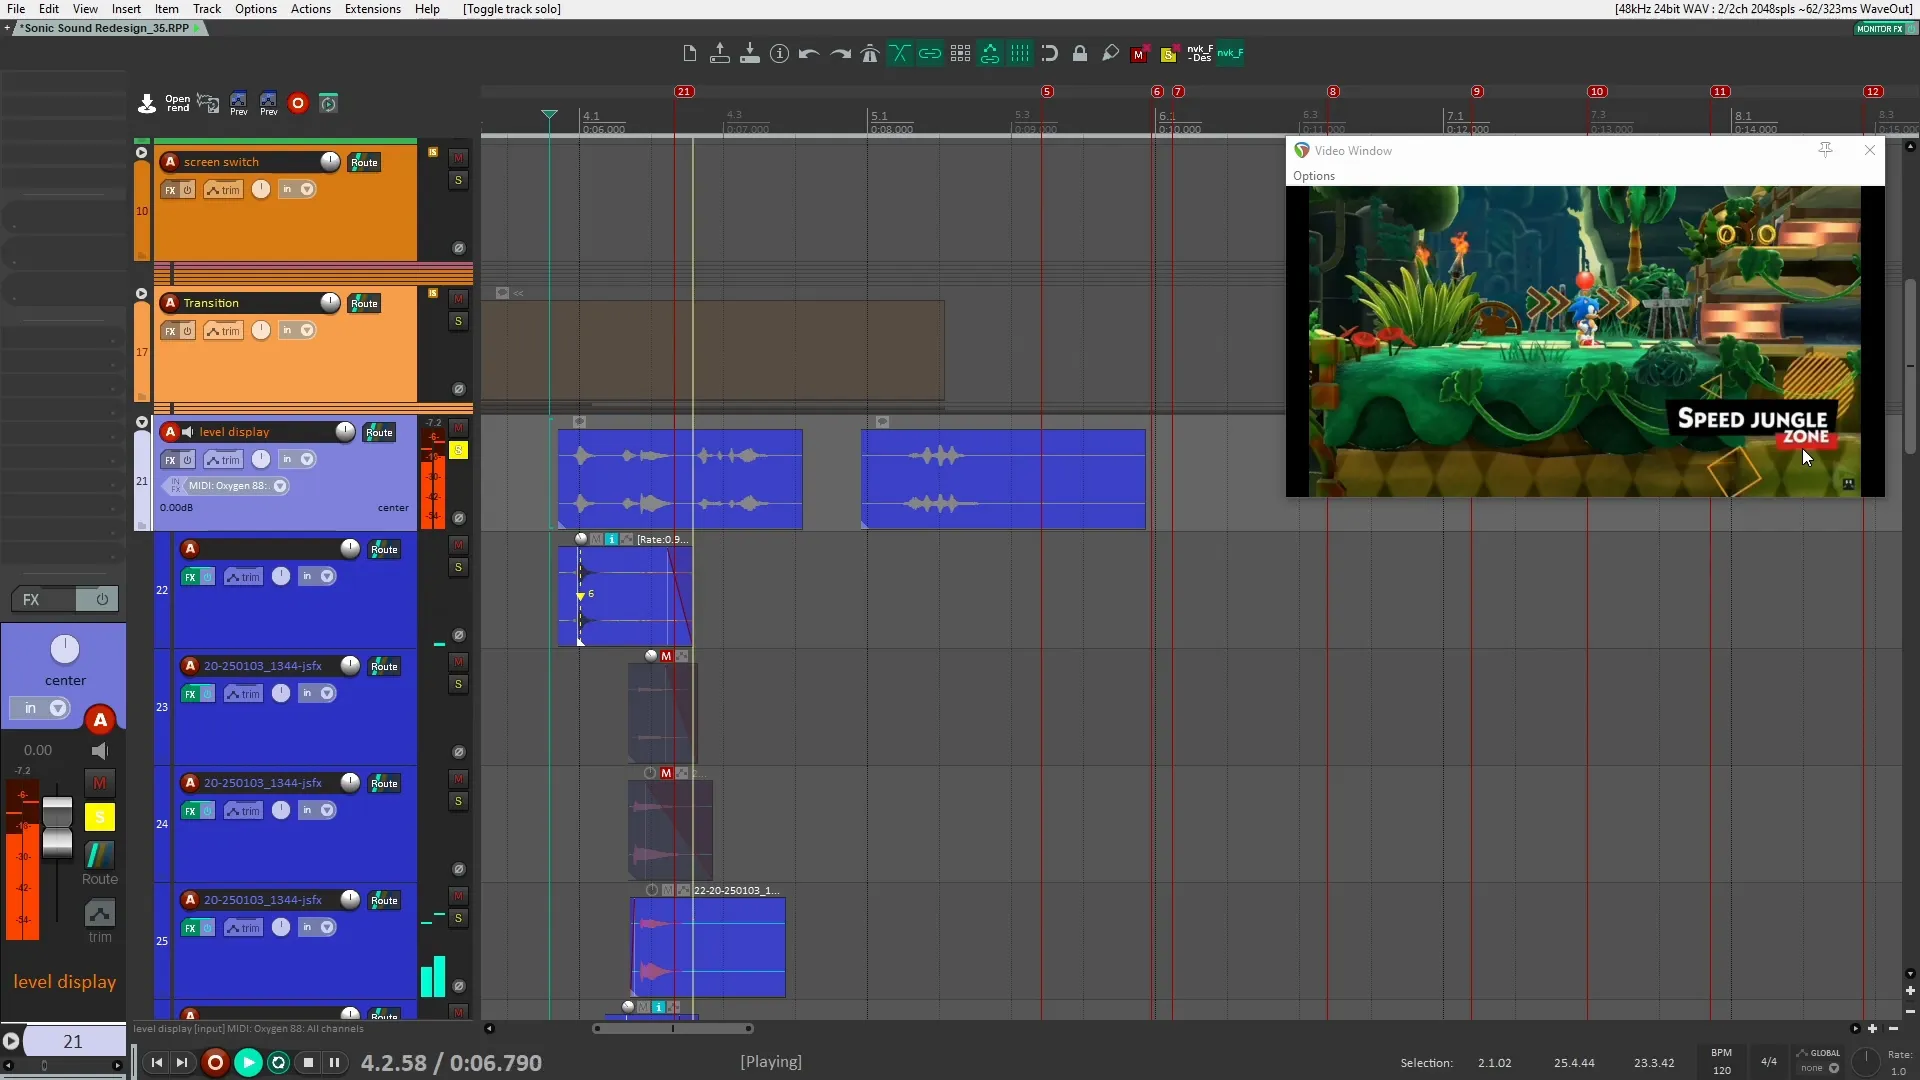Open Project Settings info icon

779,54
